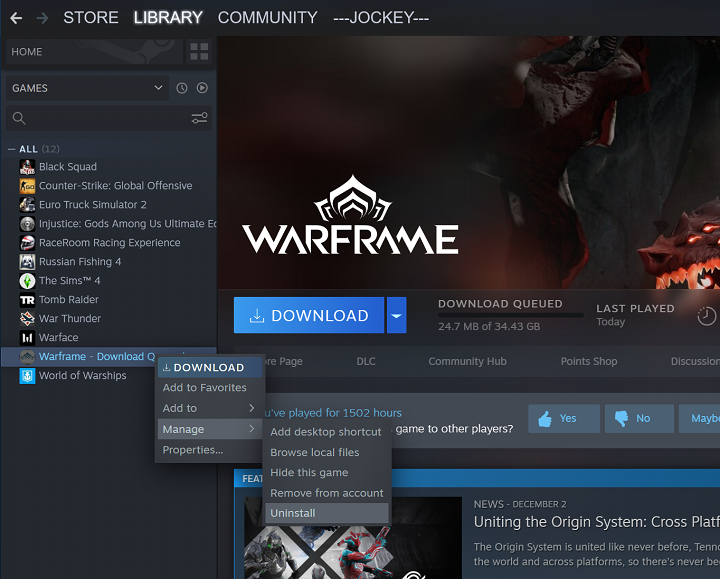Select 'World of Warships' entry
The image size is (720, 579).
point(83,376)
